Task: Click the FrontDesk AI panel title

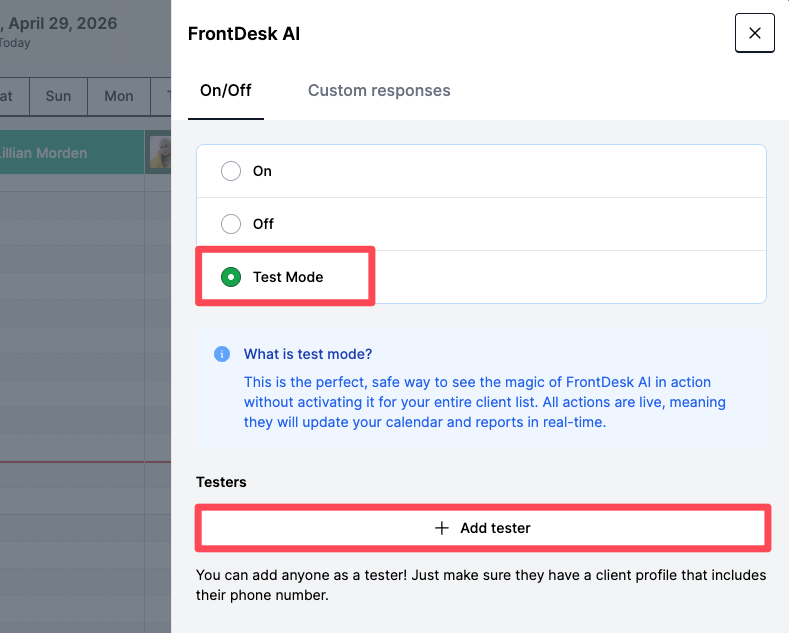Action: point(244,34)
